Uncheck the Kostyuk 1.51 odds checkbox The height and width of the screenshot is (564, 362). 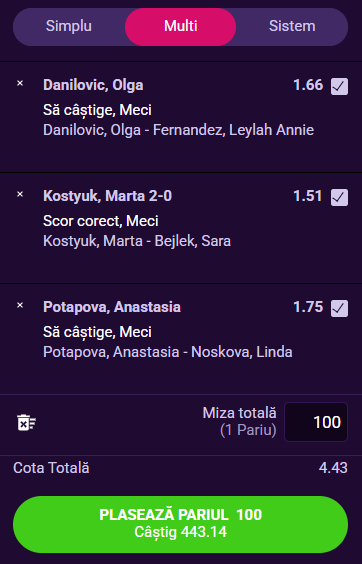pyautogui.click(x=339, y=197)
